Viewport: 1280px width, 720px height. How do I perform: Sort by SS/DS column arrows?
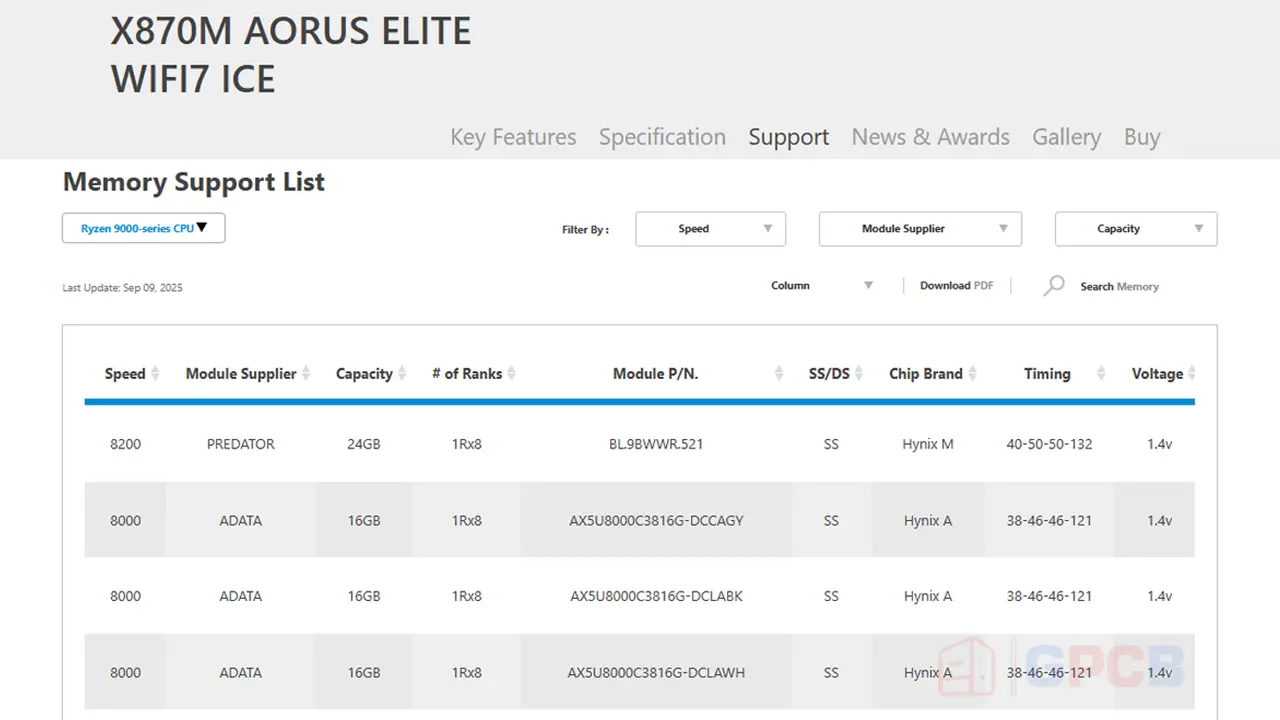coord(859,374)
